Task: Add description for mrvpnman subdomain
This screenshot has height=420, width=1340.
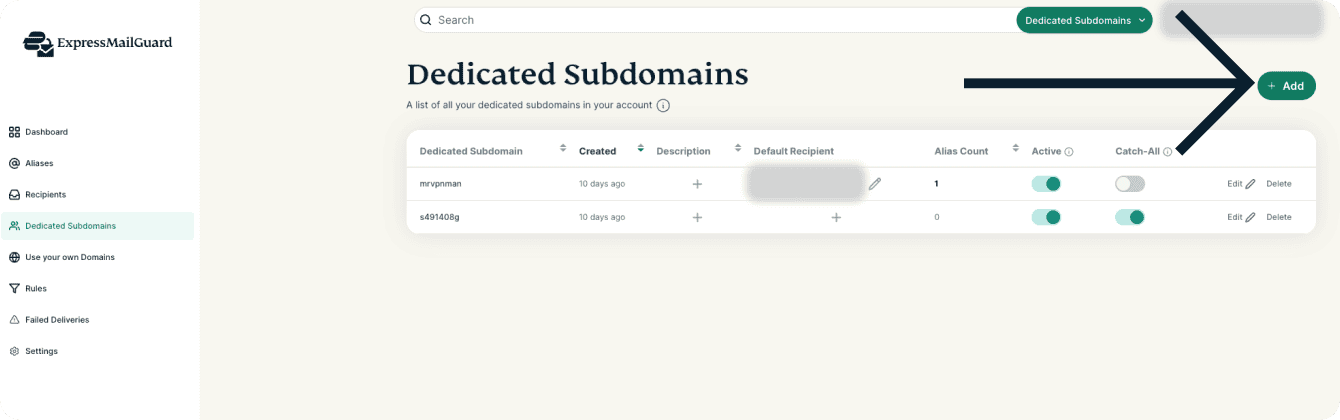Action: [x=697, y=184]
